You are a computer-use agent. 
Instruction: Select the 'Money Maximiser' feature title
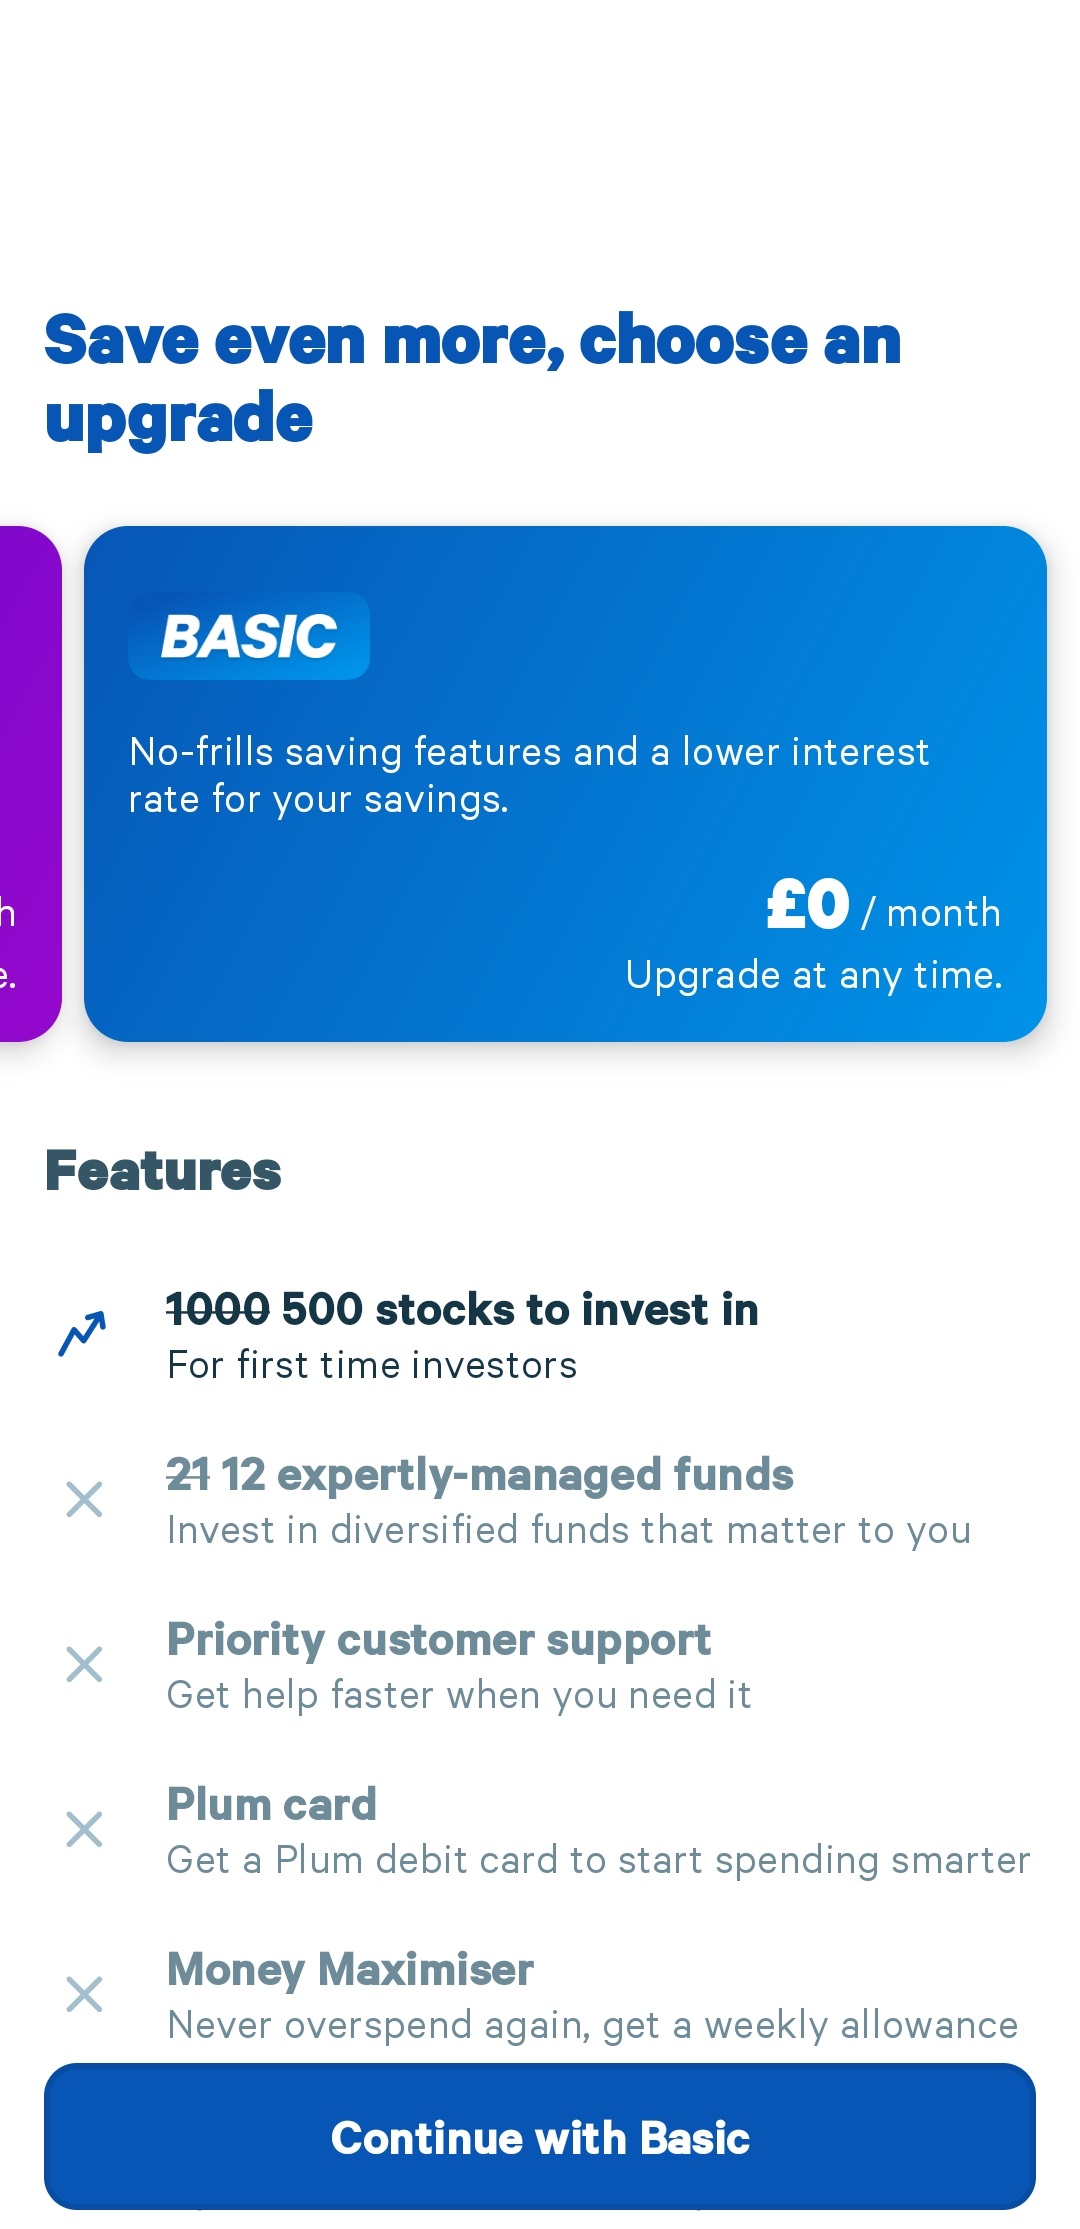pyautogui.click(x=350, y=1969)
